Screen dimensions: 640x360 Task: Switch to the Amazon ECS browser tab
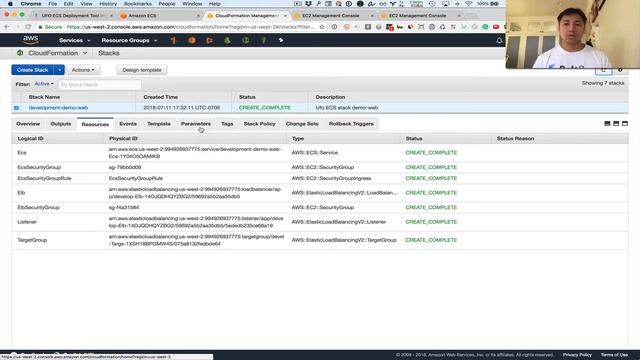(160, 16)
